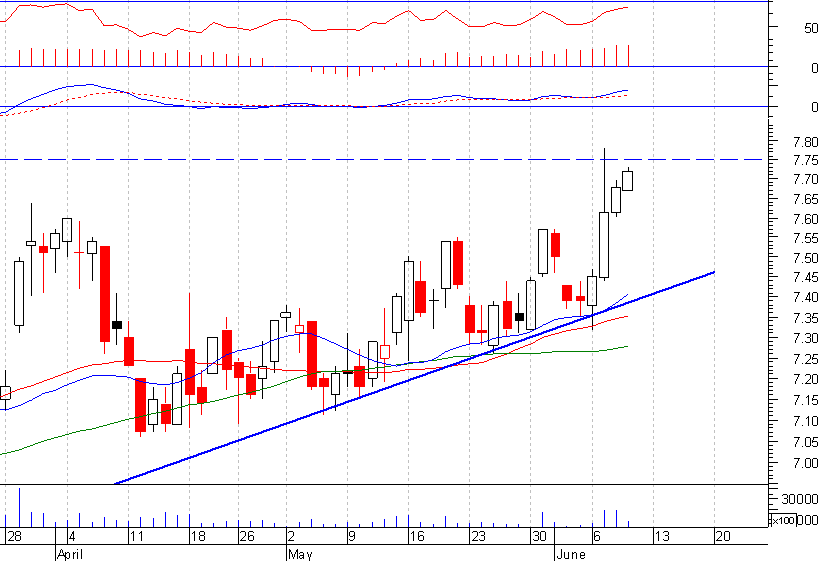Click the date label 16
The height and width of the screenshot is (561, 823).
417,536
